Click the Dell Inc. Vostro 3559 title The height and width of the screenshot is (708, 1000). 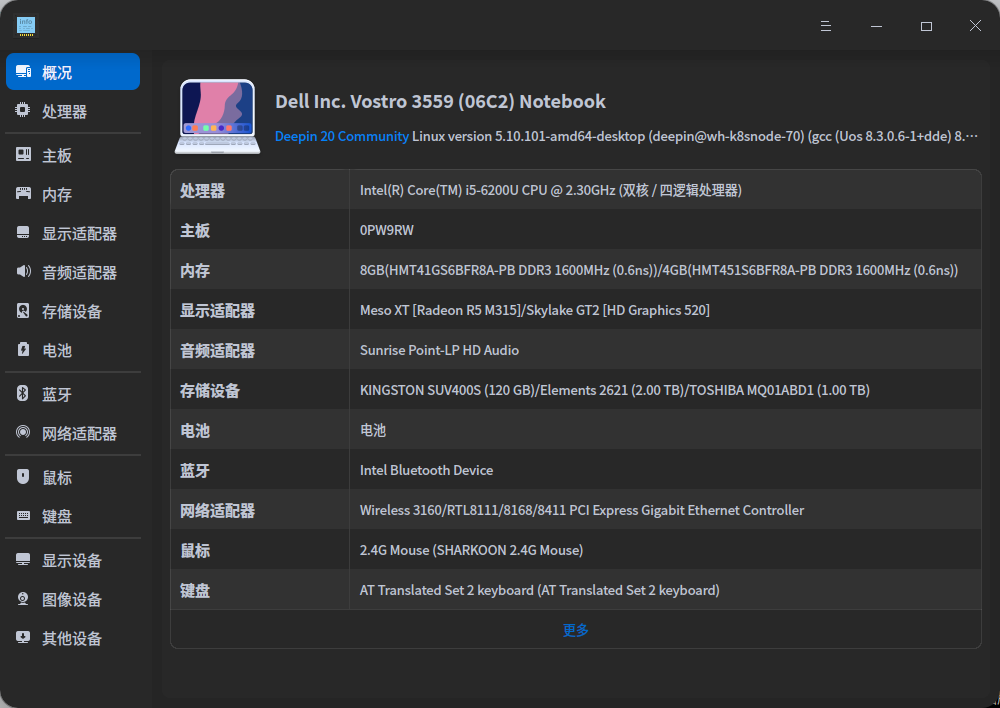click(440, 101)
